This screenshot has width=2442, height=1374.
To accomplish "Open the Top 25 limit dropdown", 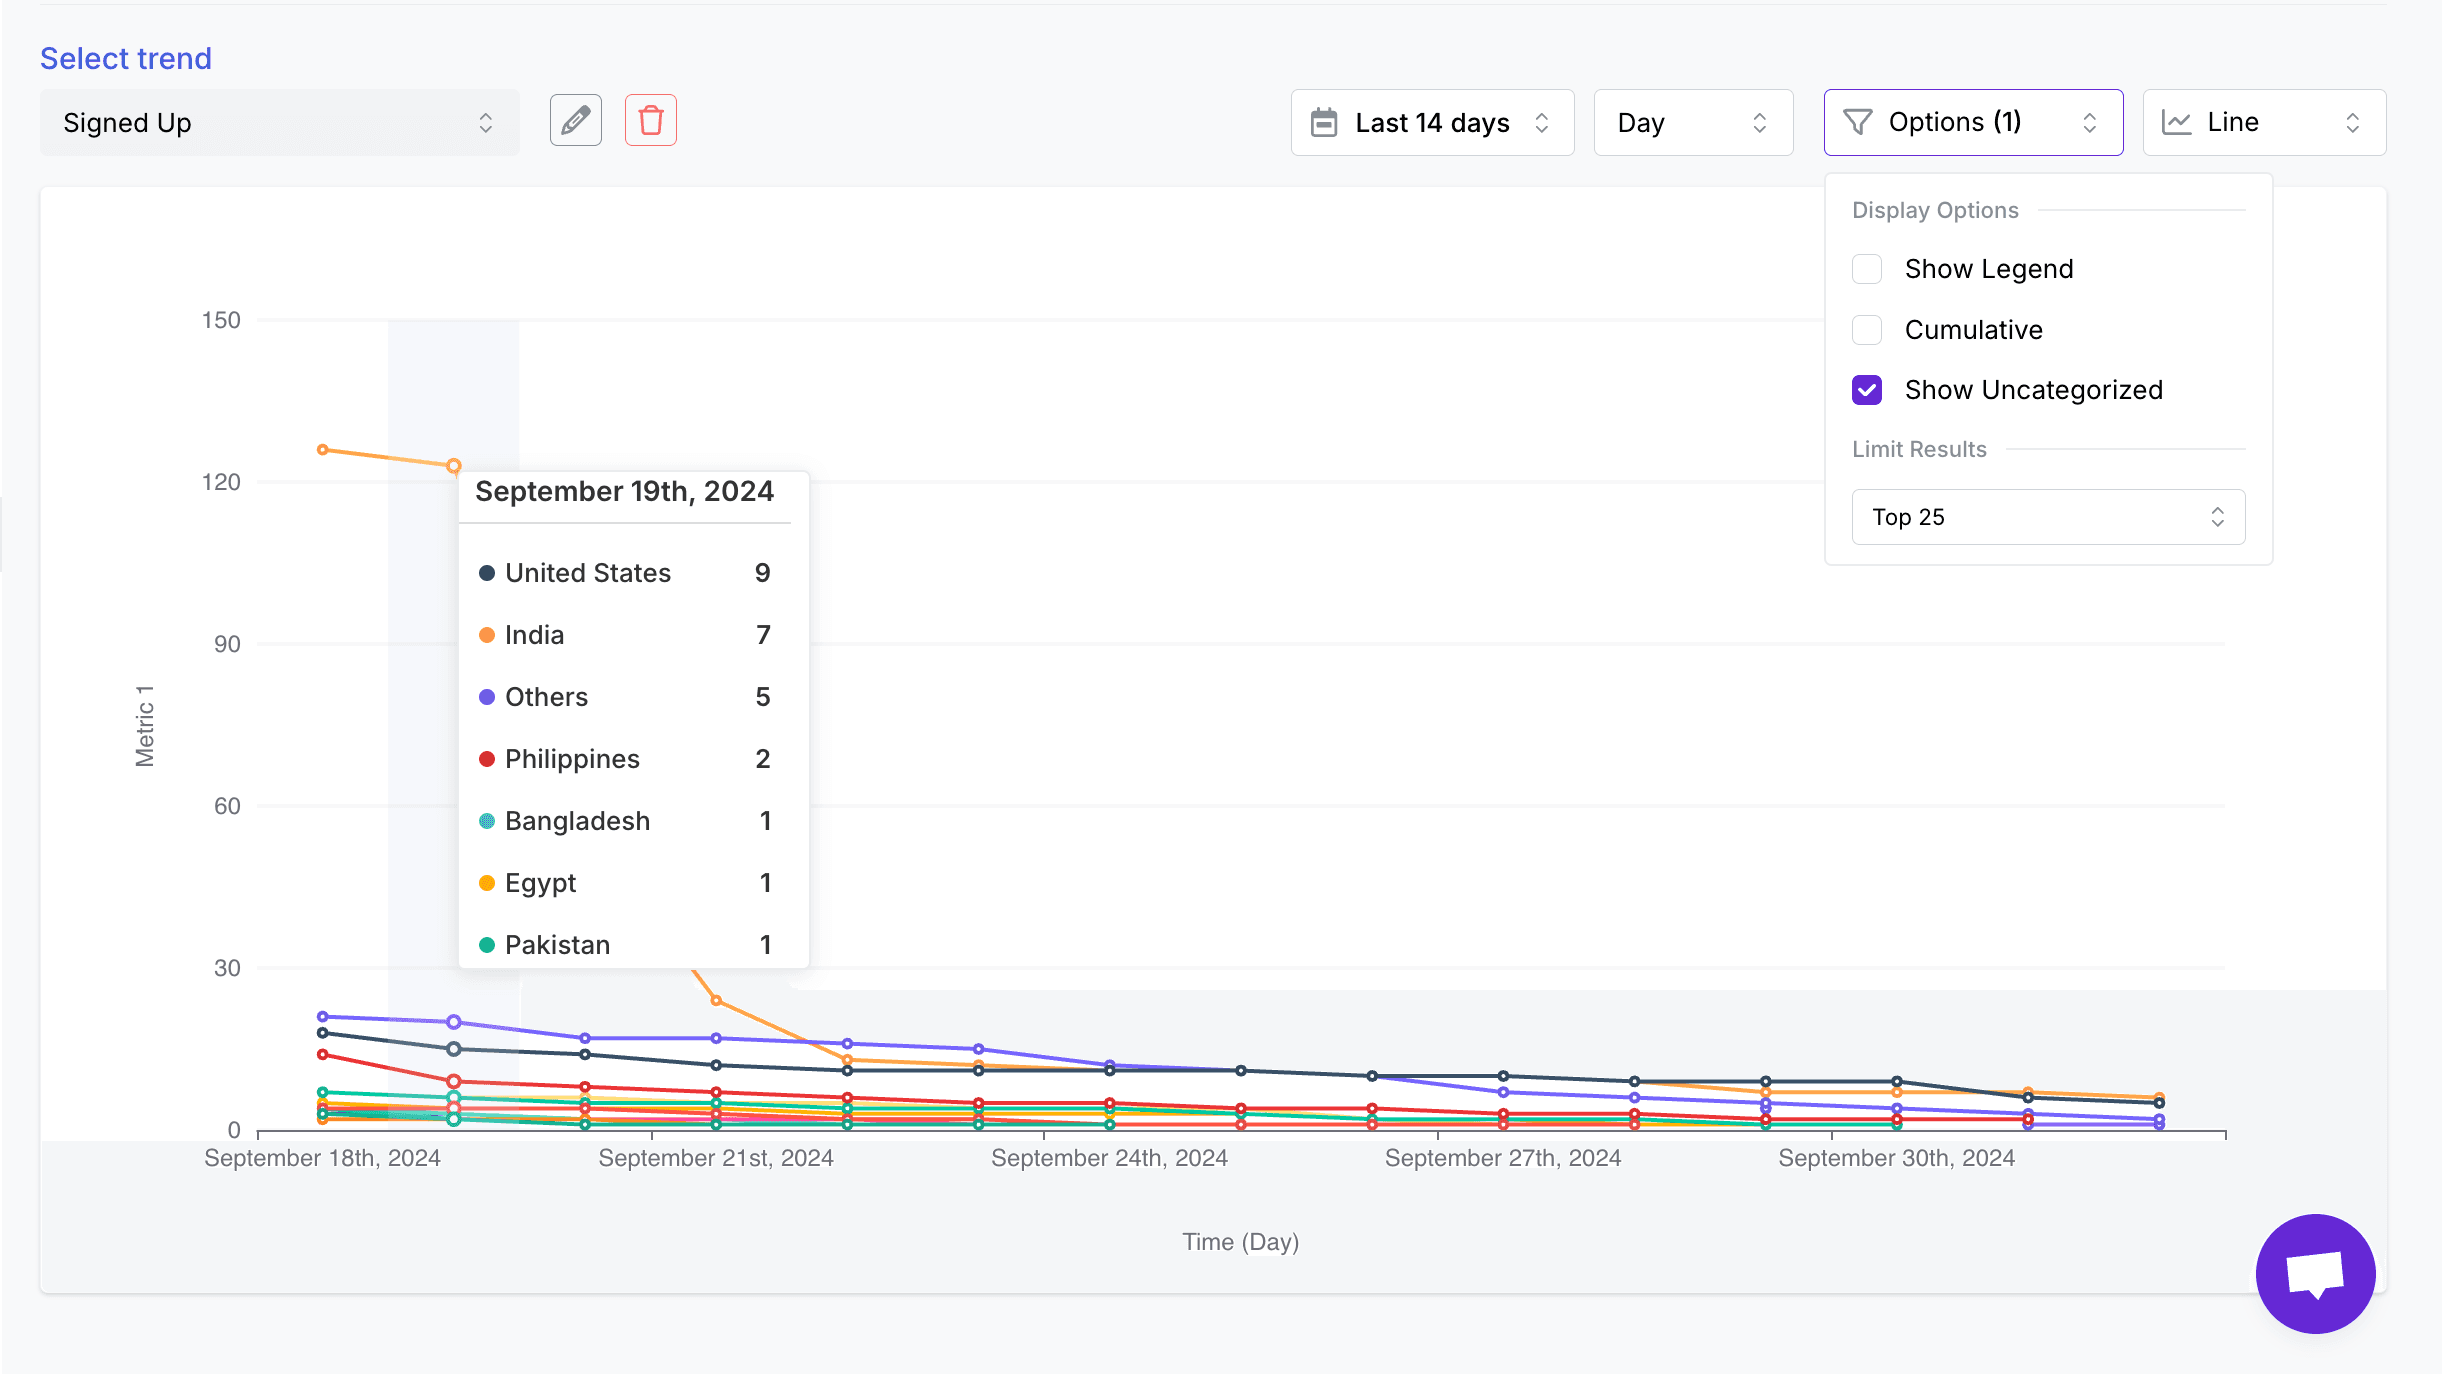I will (2048, 517).
